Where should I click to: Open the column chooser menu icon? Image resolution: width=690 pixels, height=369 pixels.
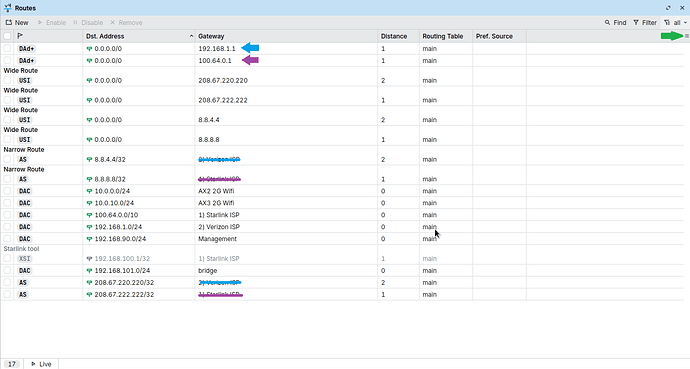pos(686,36)
